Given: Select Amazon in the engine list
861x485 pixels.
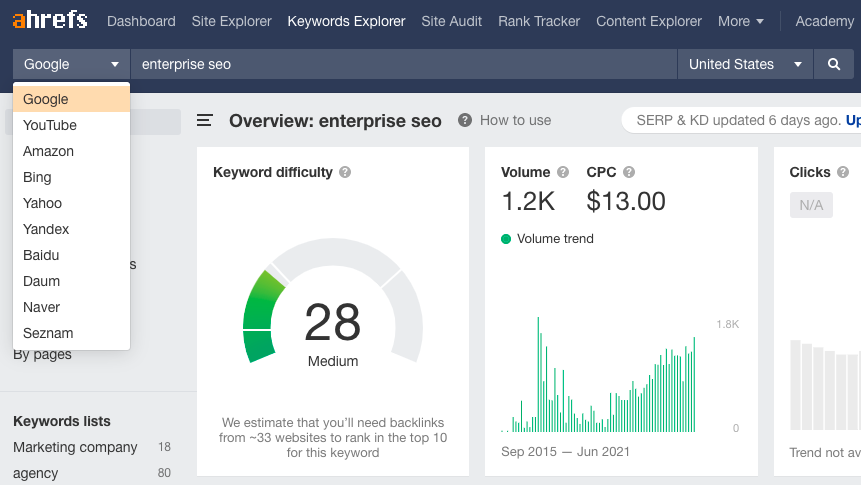Looking at the screenshot, I should tap(71, 151).
